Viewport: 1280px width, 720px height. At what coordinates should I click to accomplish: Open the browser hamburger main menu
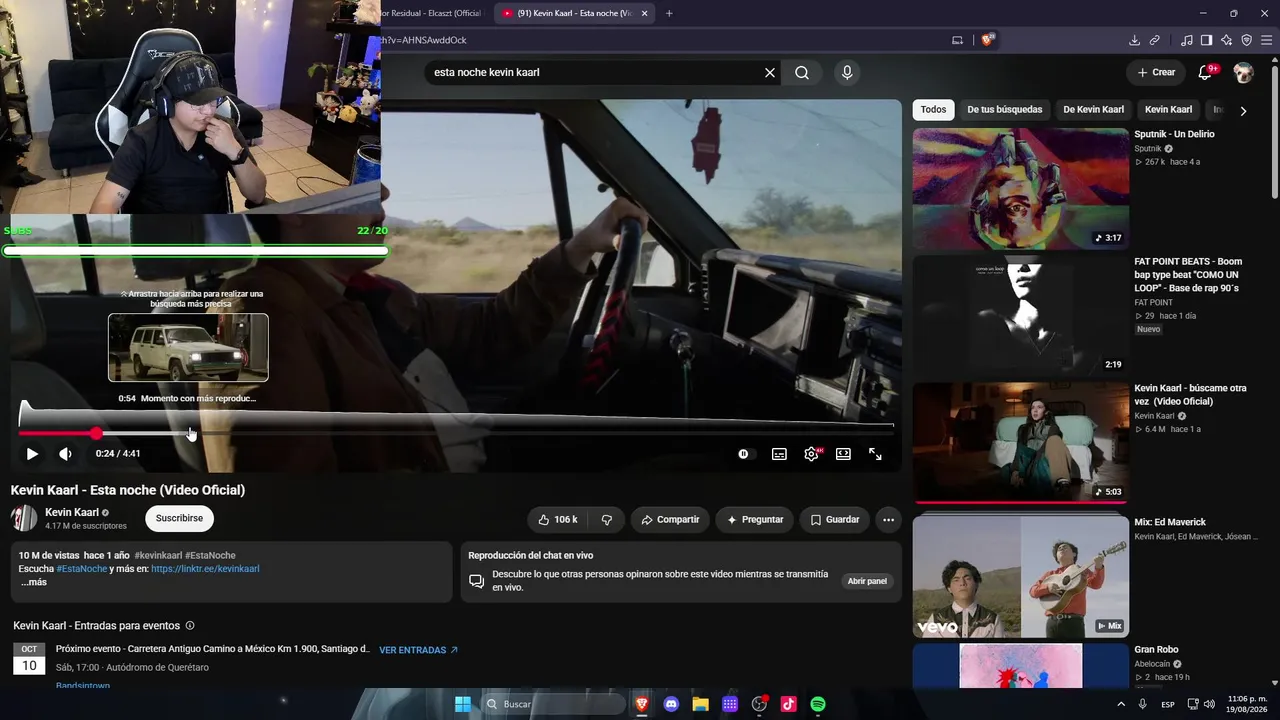[x=1267, y=40]
